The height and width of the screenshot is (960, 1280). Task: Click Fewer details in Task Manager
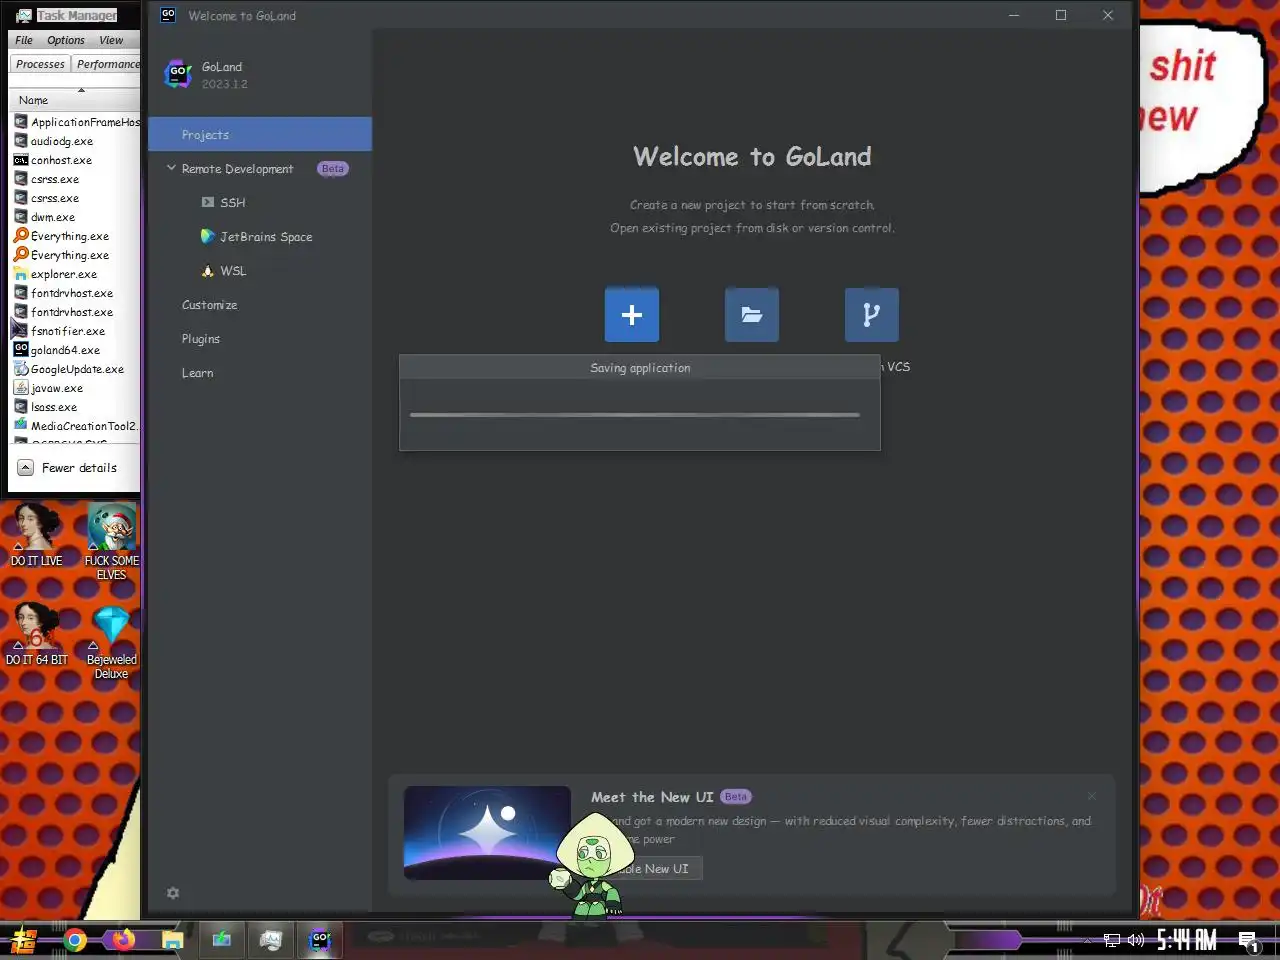(79, 468)
